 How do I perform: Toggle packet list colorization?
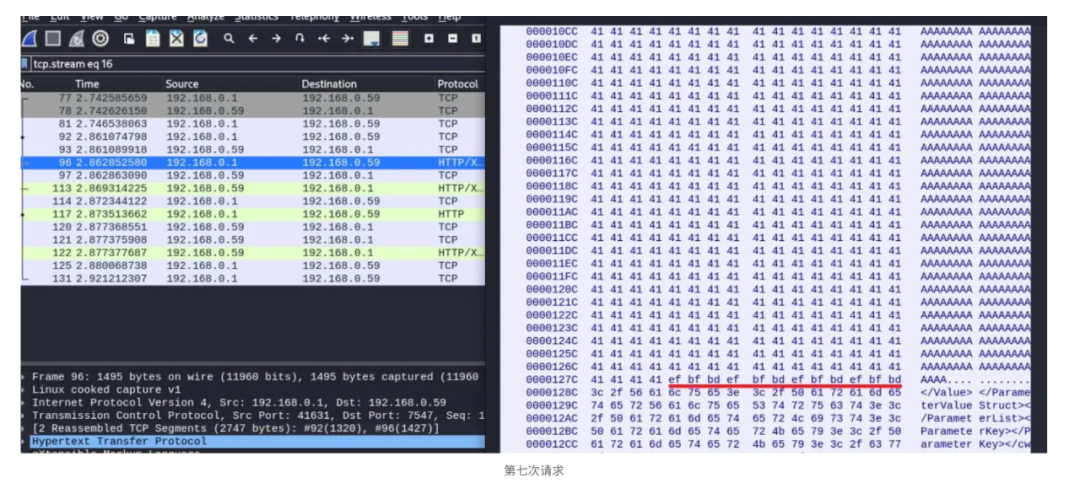[400, 39]
